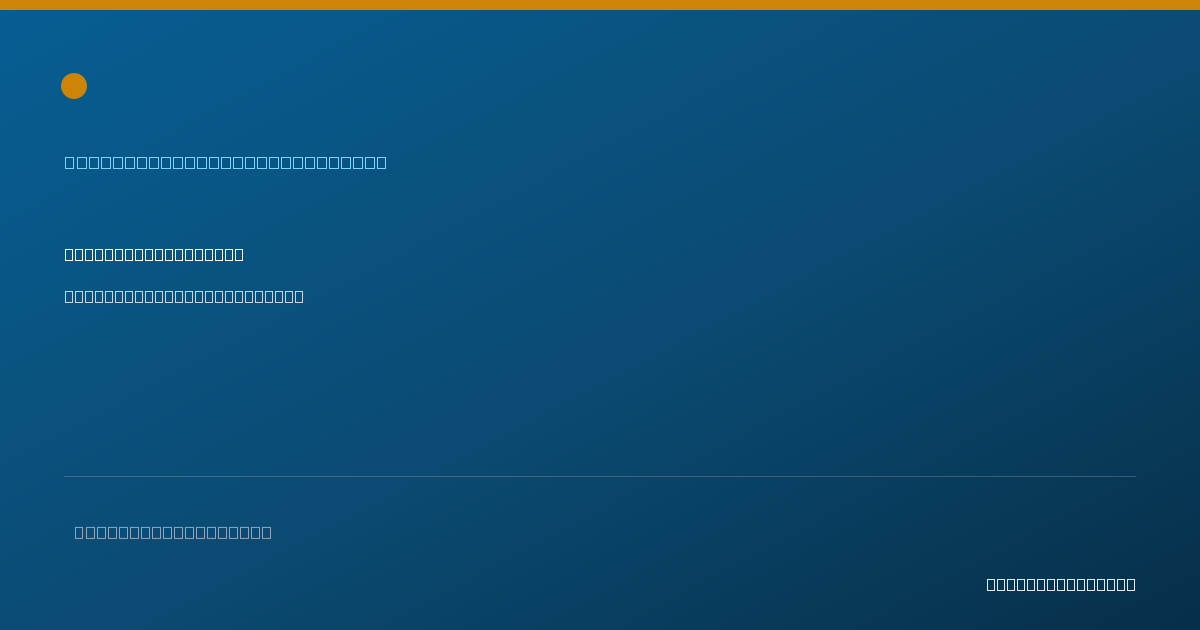
Task: Click first character box of light-blue heading
Action: [x=70, y=162]
